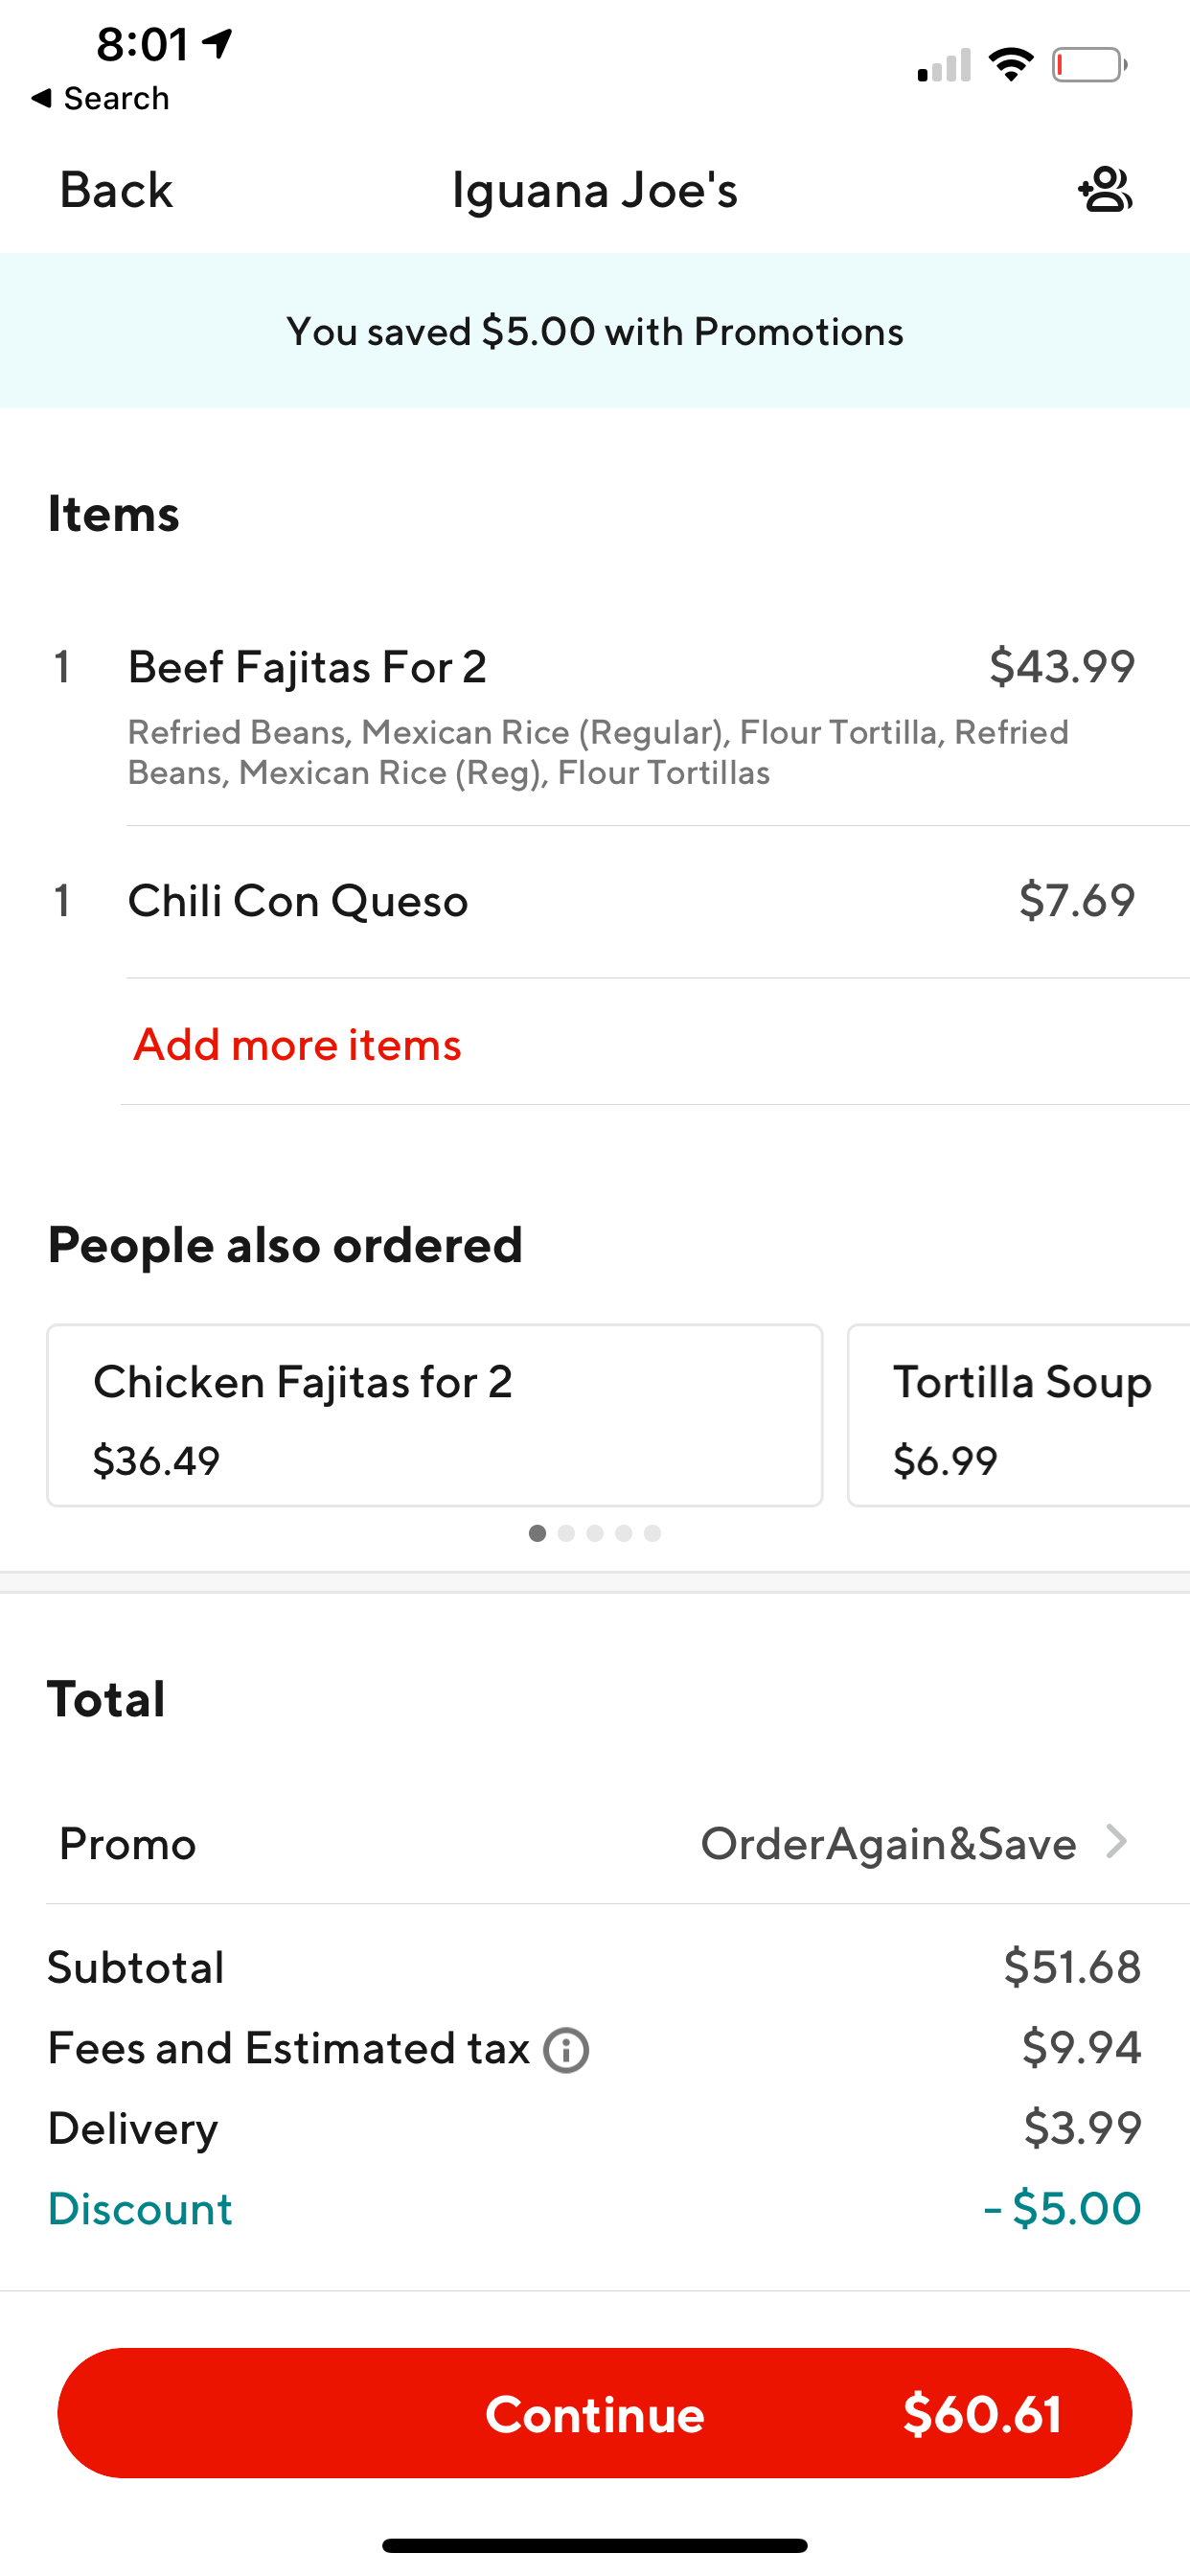The image size is (1190, 2576).
Task: Select the Promo row
Action: 595,1843
